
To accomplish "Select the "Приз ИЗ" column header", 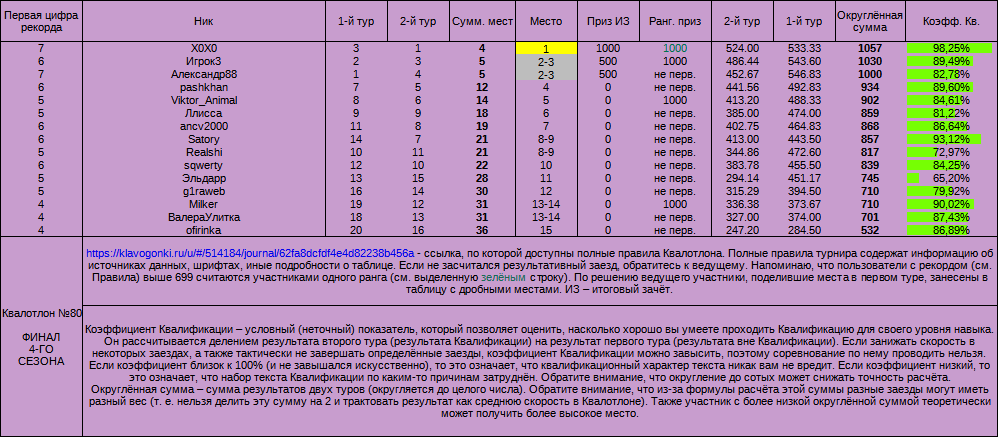I will [x=608, y=21].
